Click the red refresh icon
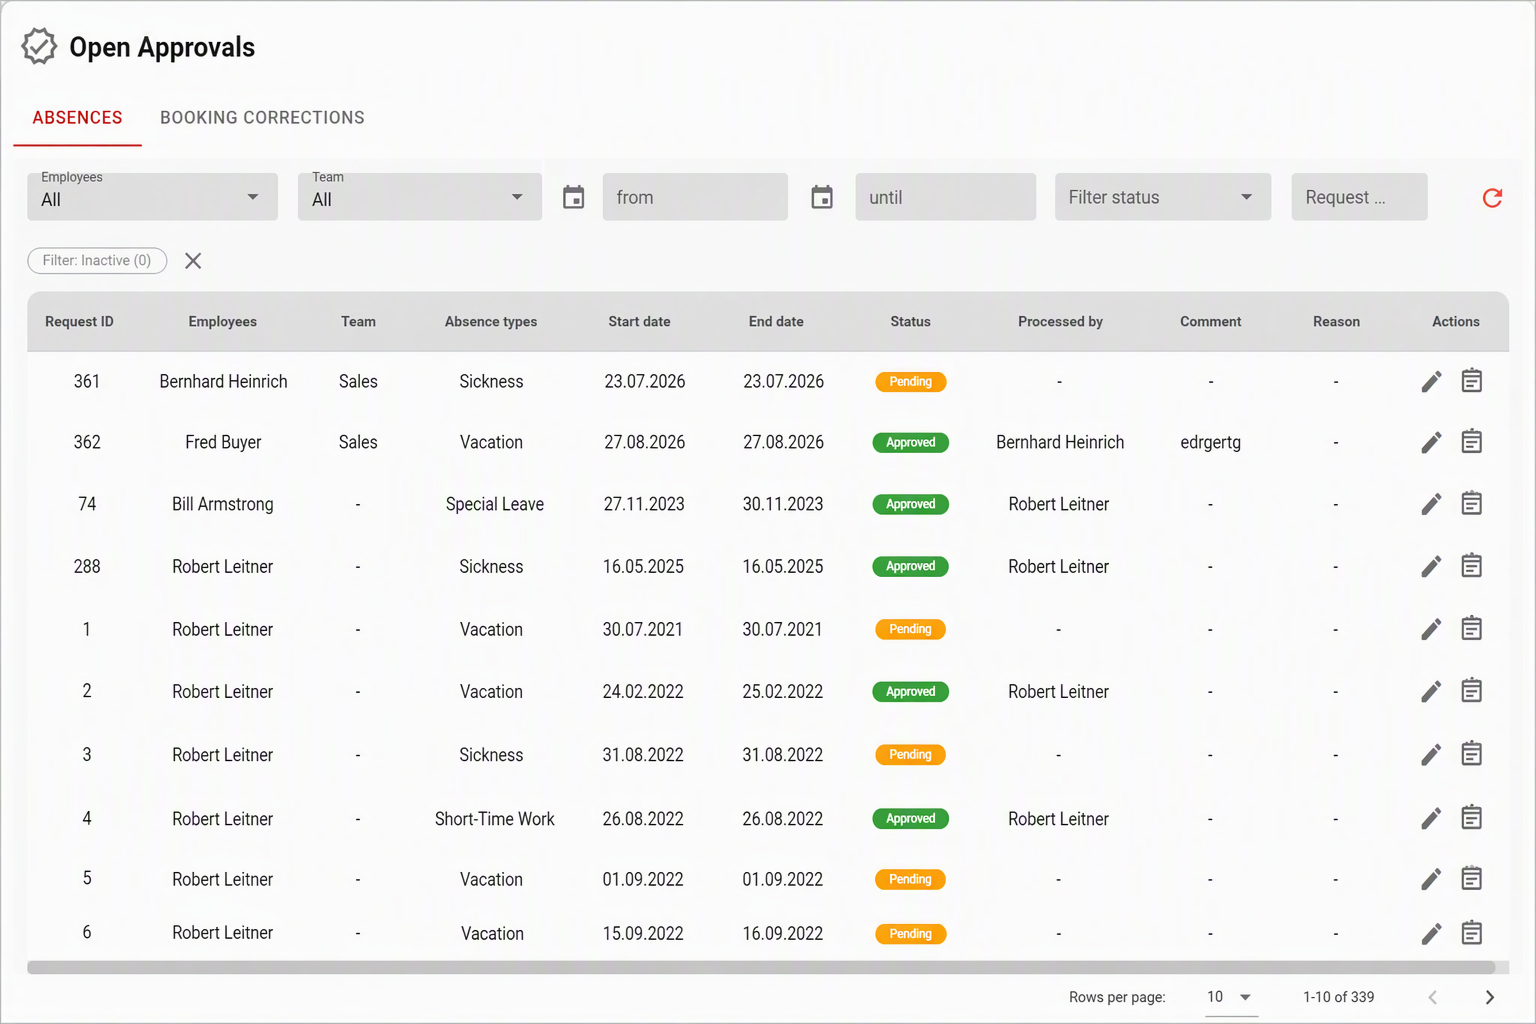1536x1024 pixels. [1492, 198]
